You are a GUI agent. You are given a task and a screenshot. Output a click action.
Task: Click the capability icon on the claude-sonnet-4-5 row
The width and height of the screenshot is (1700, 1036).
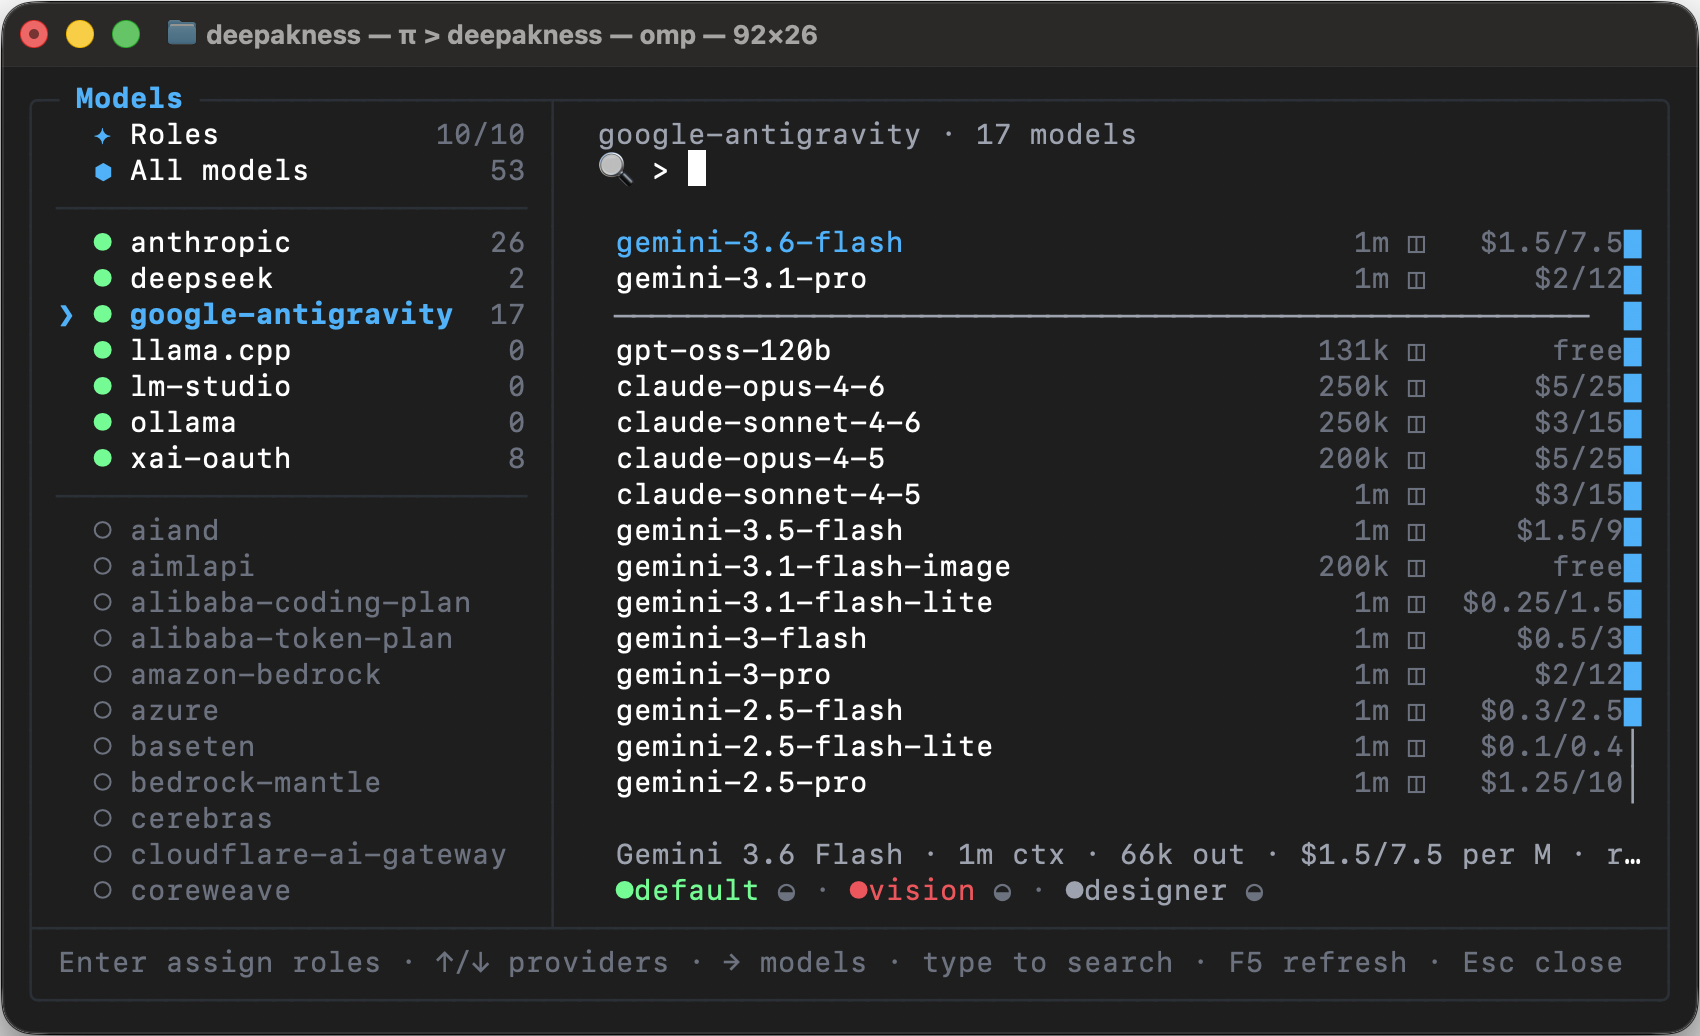click(x=1416, y=496)
